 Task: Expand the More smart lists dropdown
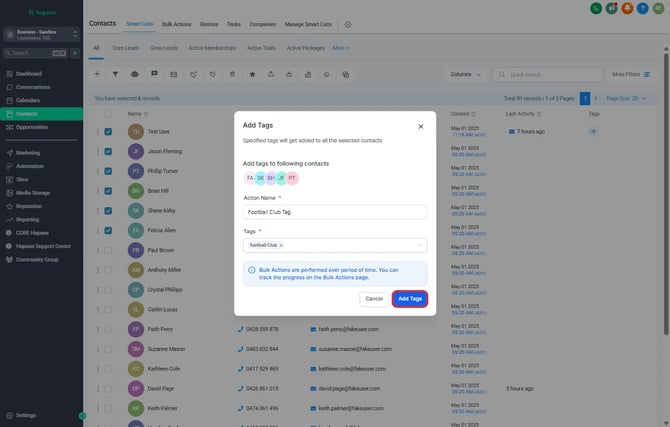[341, 47]
